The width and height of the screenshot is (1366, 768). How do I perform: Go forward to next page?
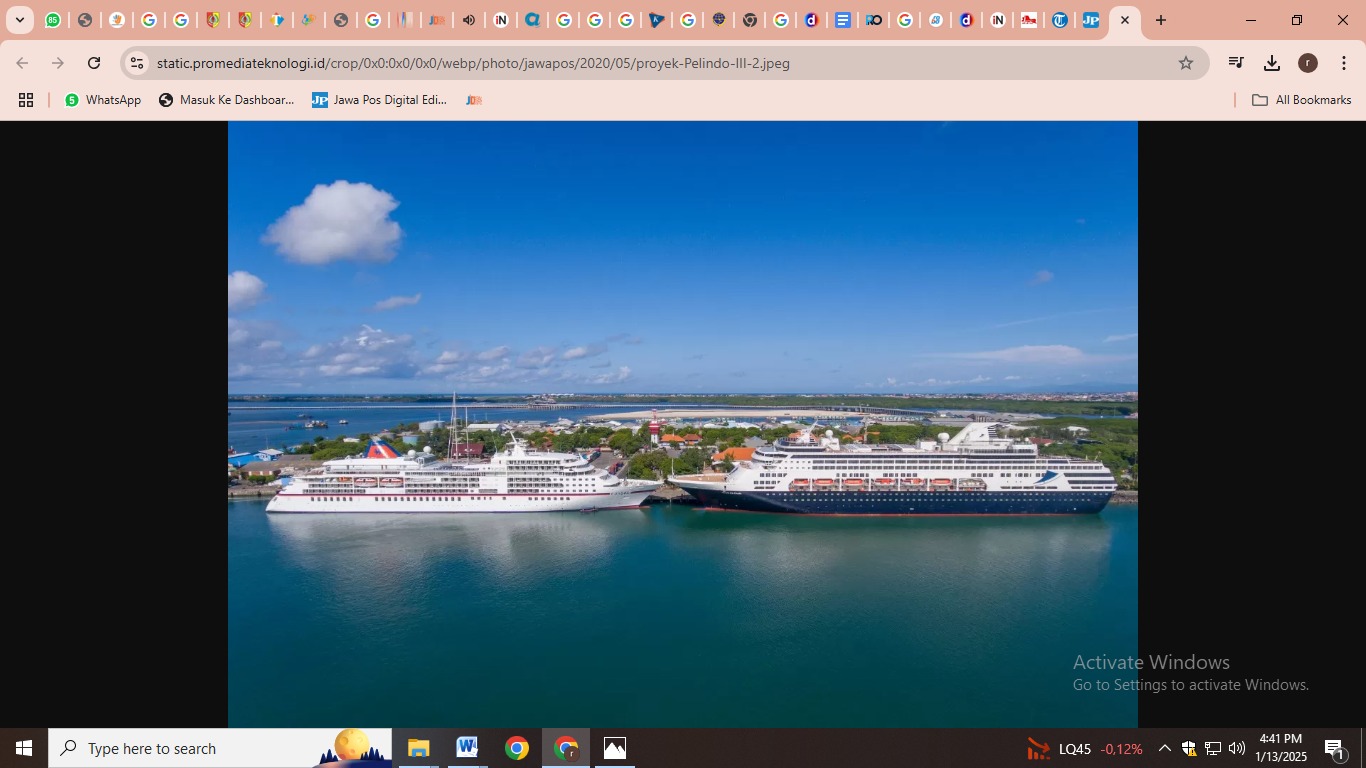tap(58, 63)
